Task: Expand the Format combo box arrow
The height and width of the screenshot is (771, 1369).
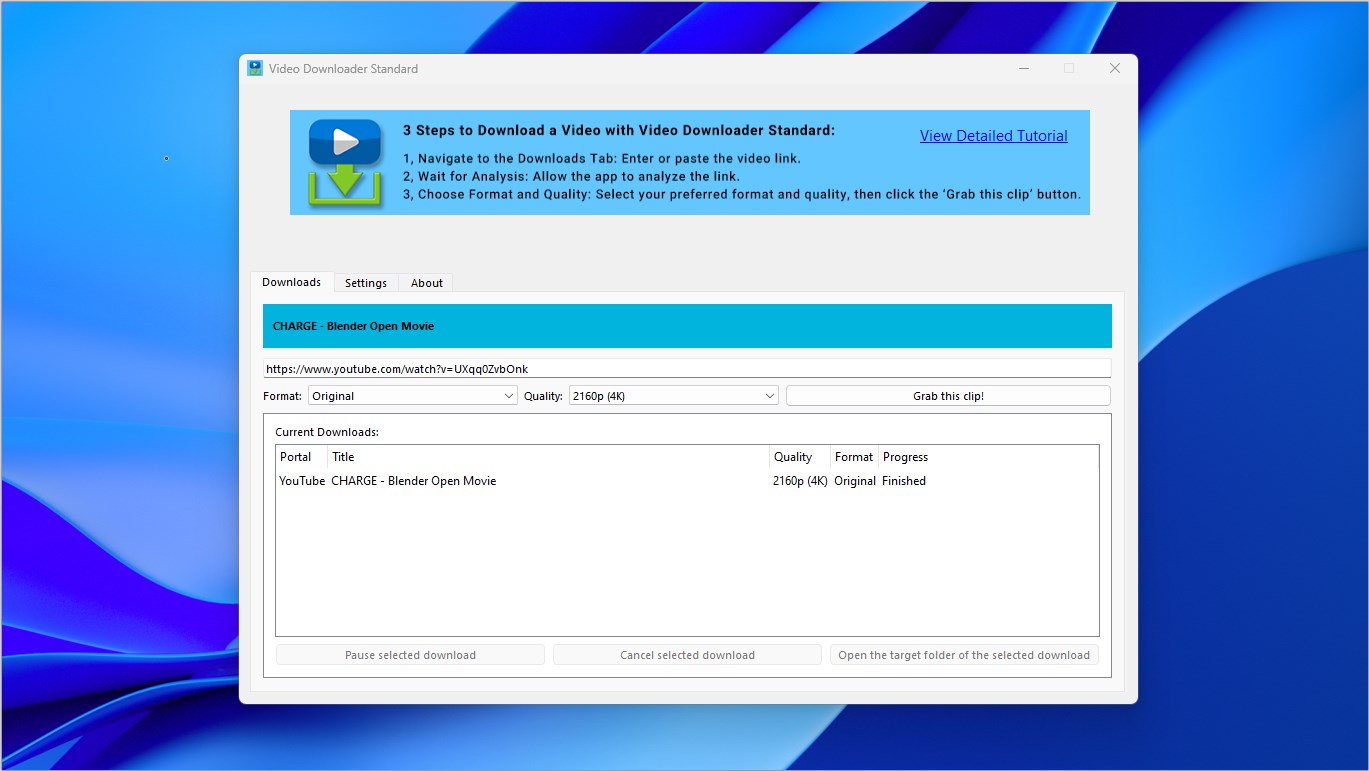Action: 508,395
